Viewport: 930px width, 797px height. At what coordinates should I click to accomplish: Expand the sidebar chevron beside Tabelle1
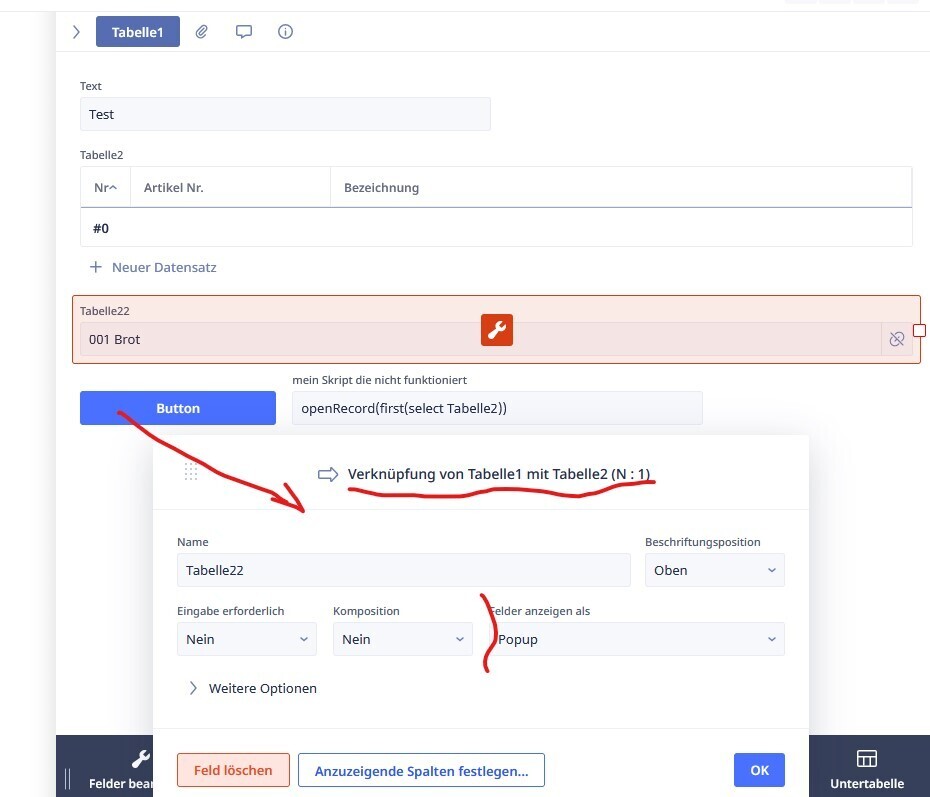click(76, 32)
